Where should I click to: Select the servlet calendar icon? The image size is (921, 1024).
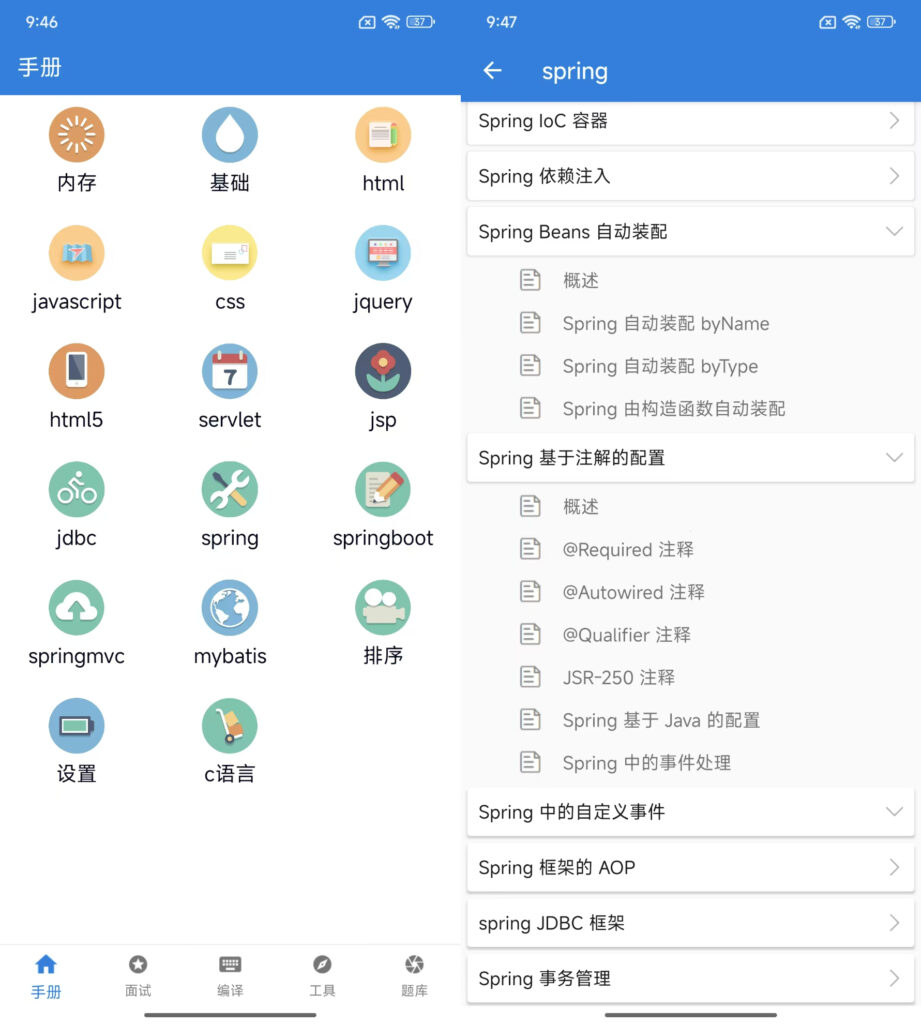230,371
